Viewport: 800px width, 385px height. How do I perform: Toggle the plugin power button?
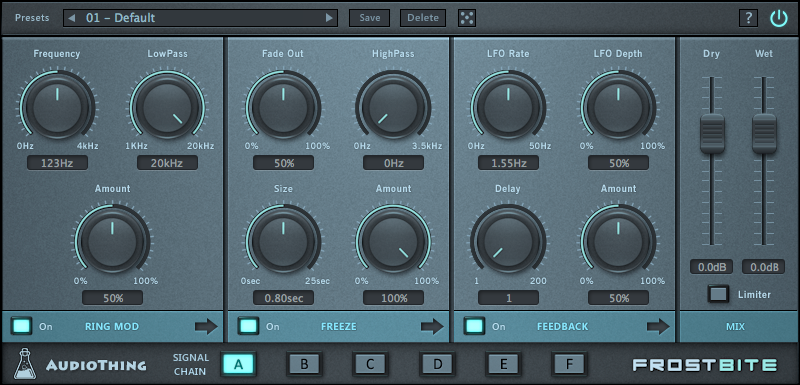pyautogui.click(x=779, y=18)
